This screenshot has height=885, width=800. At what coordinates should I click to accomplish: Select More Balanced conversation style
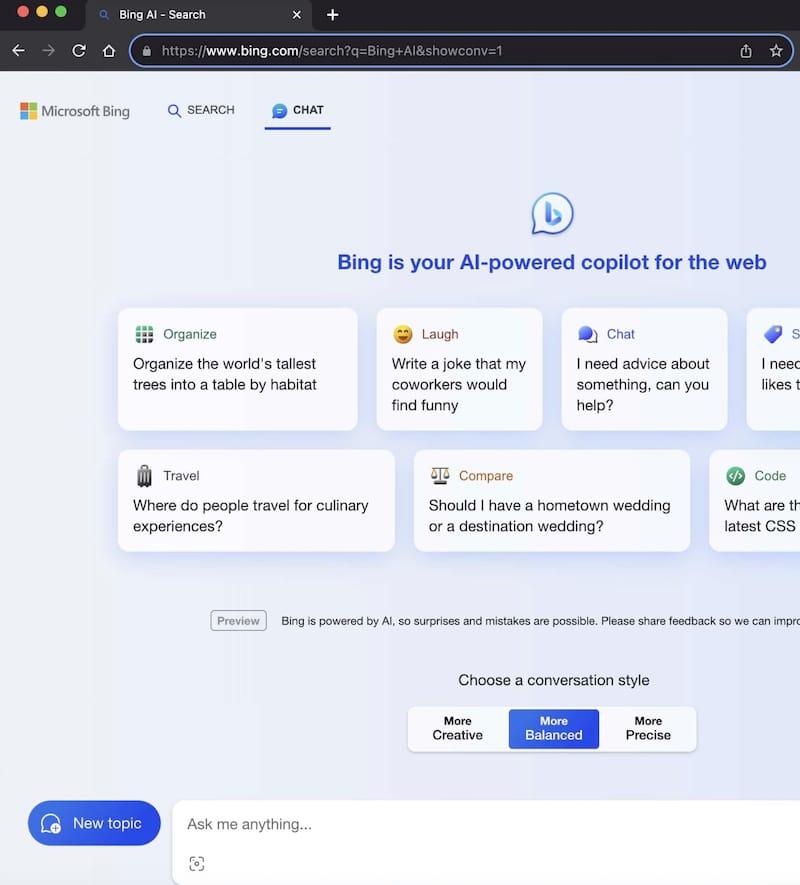554,729
